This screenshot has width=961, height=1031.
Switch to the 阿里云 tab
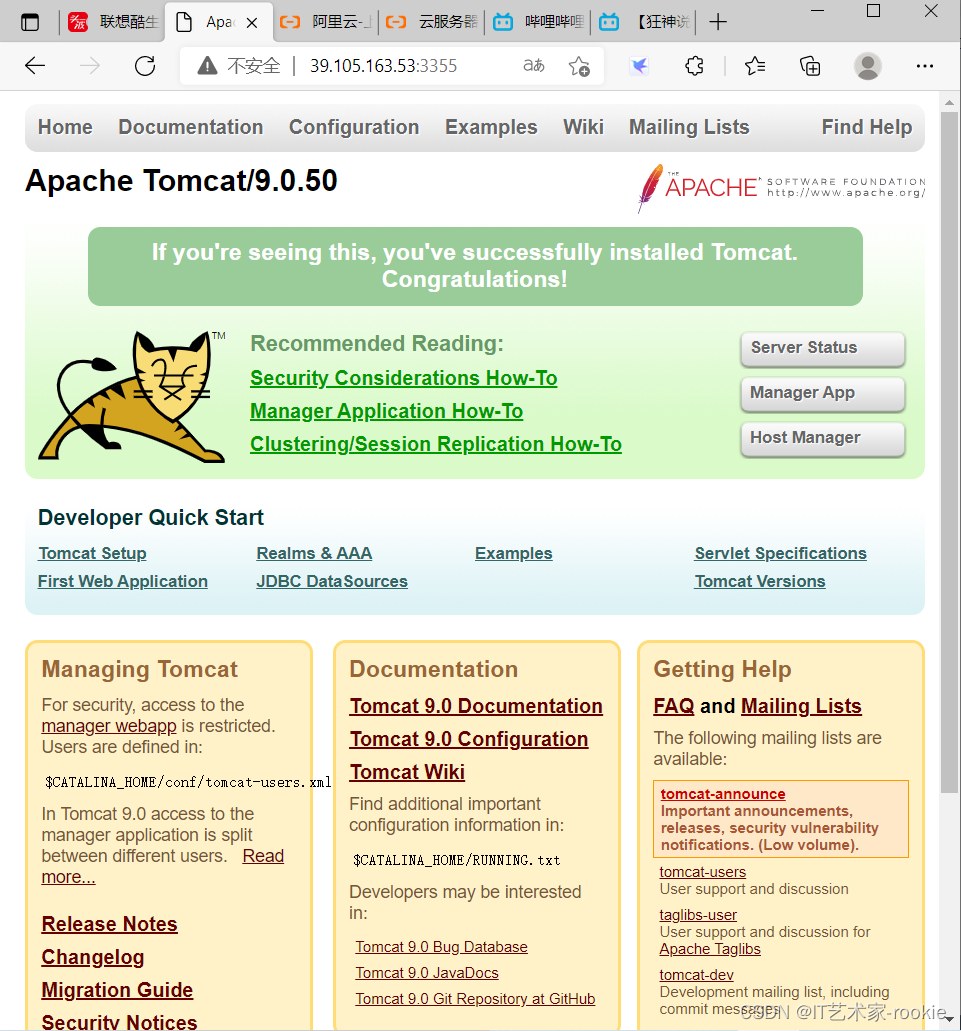tap(325, 22)
